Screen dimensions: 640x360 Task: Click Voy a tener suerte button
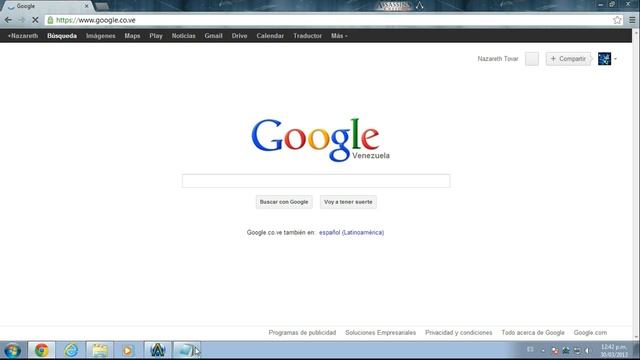coord(348,202)
